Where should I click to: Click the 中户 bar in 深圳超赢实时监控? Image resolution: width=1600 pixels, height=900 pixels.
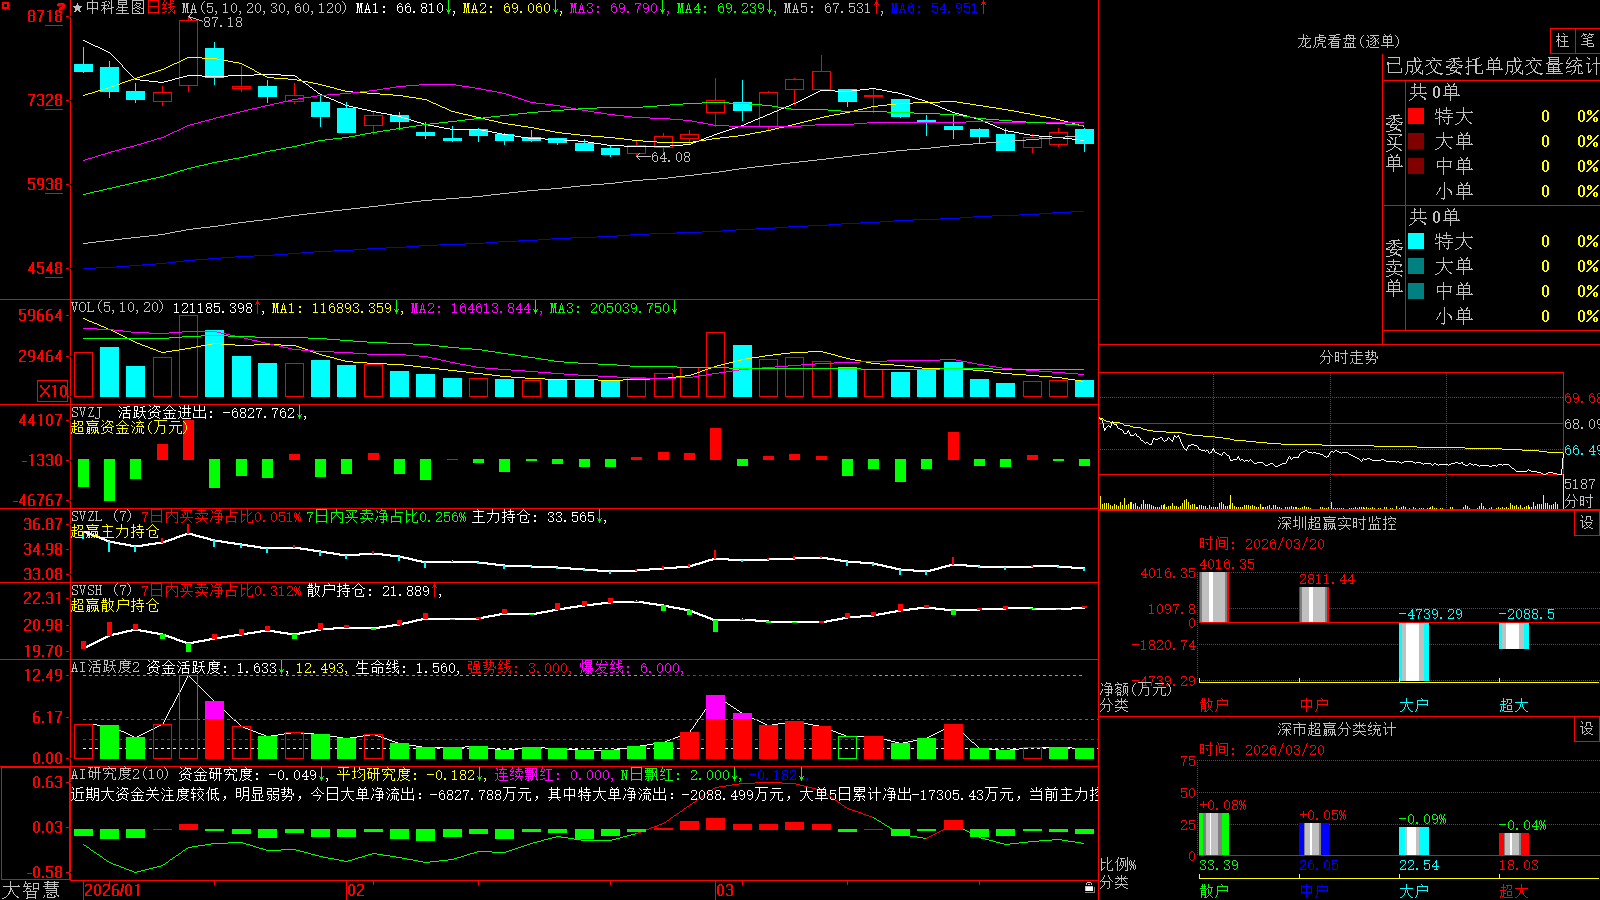1313,605
